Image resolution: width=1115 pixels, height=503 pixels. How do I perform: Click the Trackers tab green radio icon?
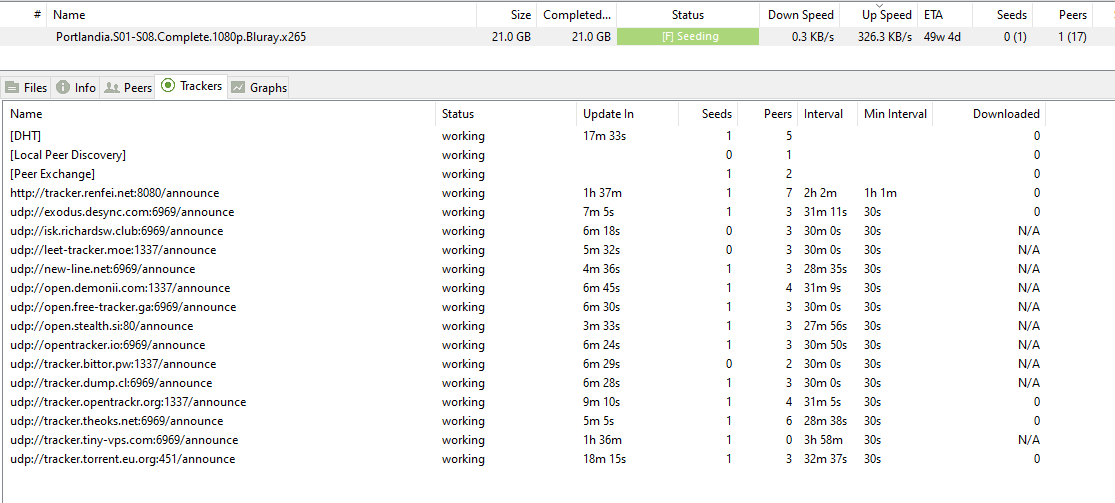(x=168, y=85)
